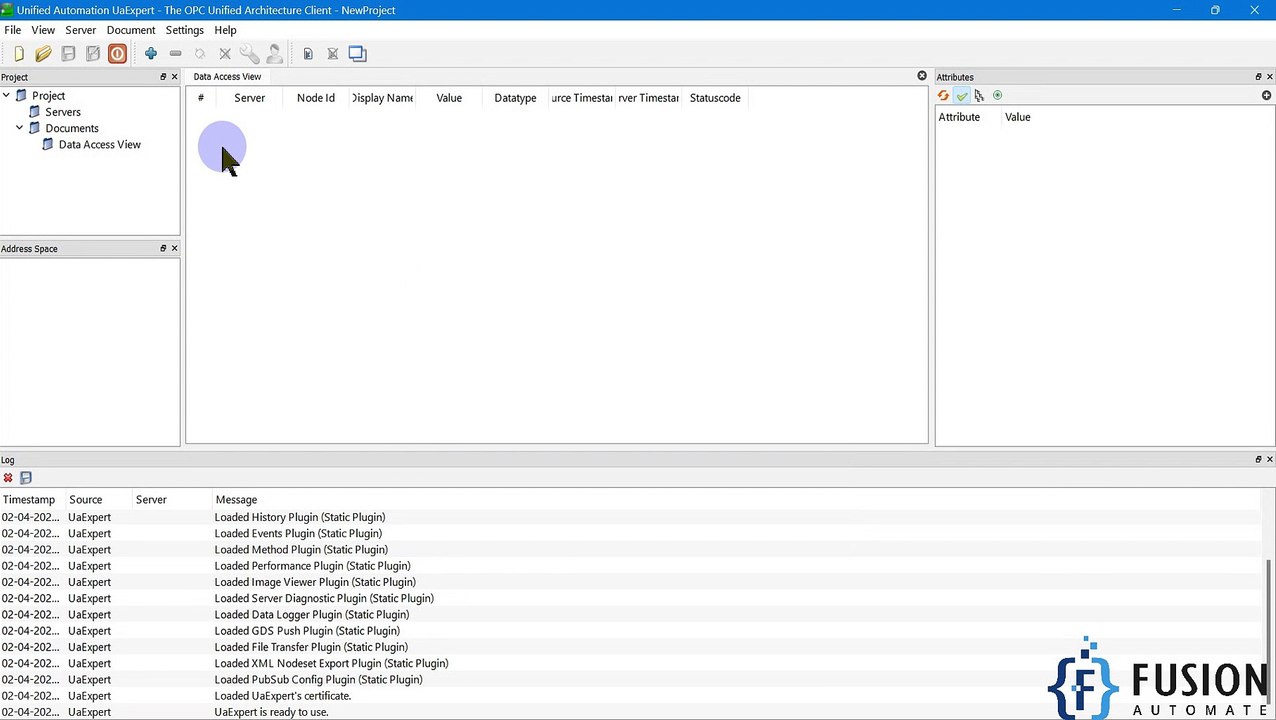Refresh attributes with the orange arrows icon
This screenshot has width=1276, height=720.
(x=943, y=96)
